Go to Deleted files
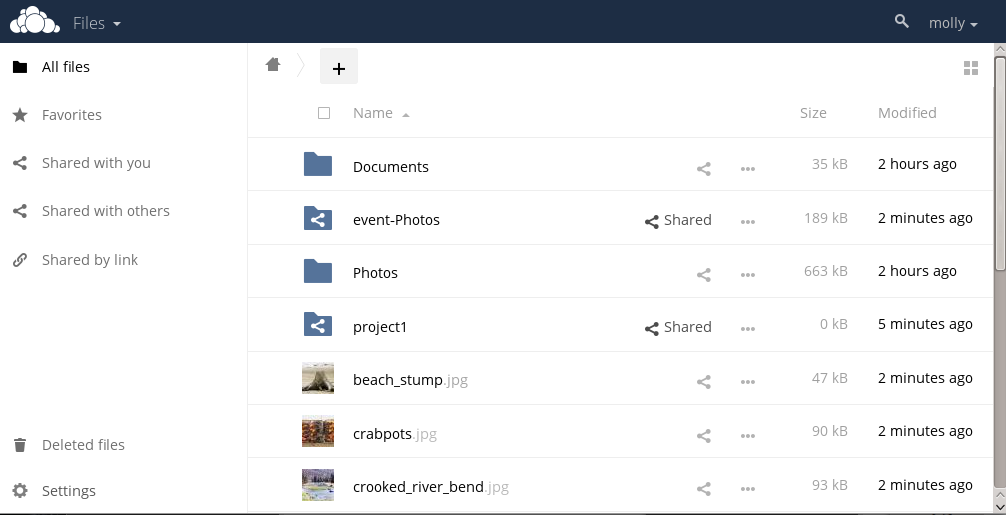This screenshot has height=515, width=1006. tap(83, 445)
